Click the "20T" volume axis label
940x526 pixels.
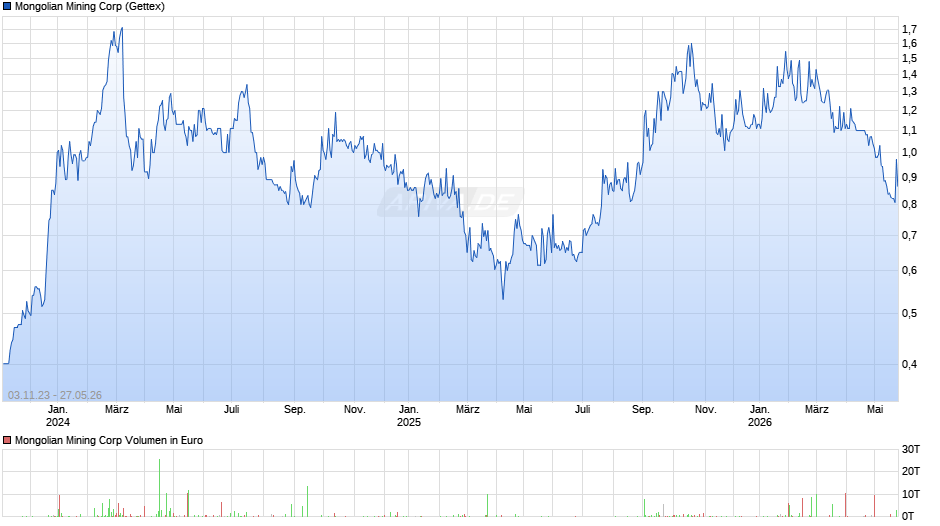click(911, 471)
